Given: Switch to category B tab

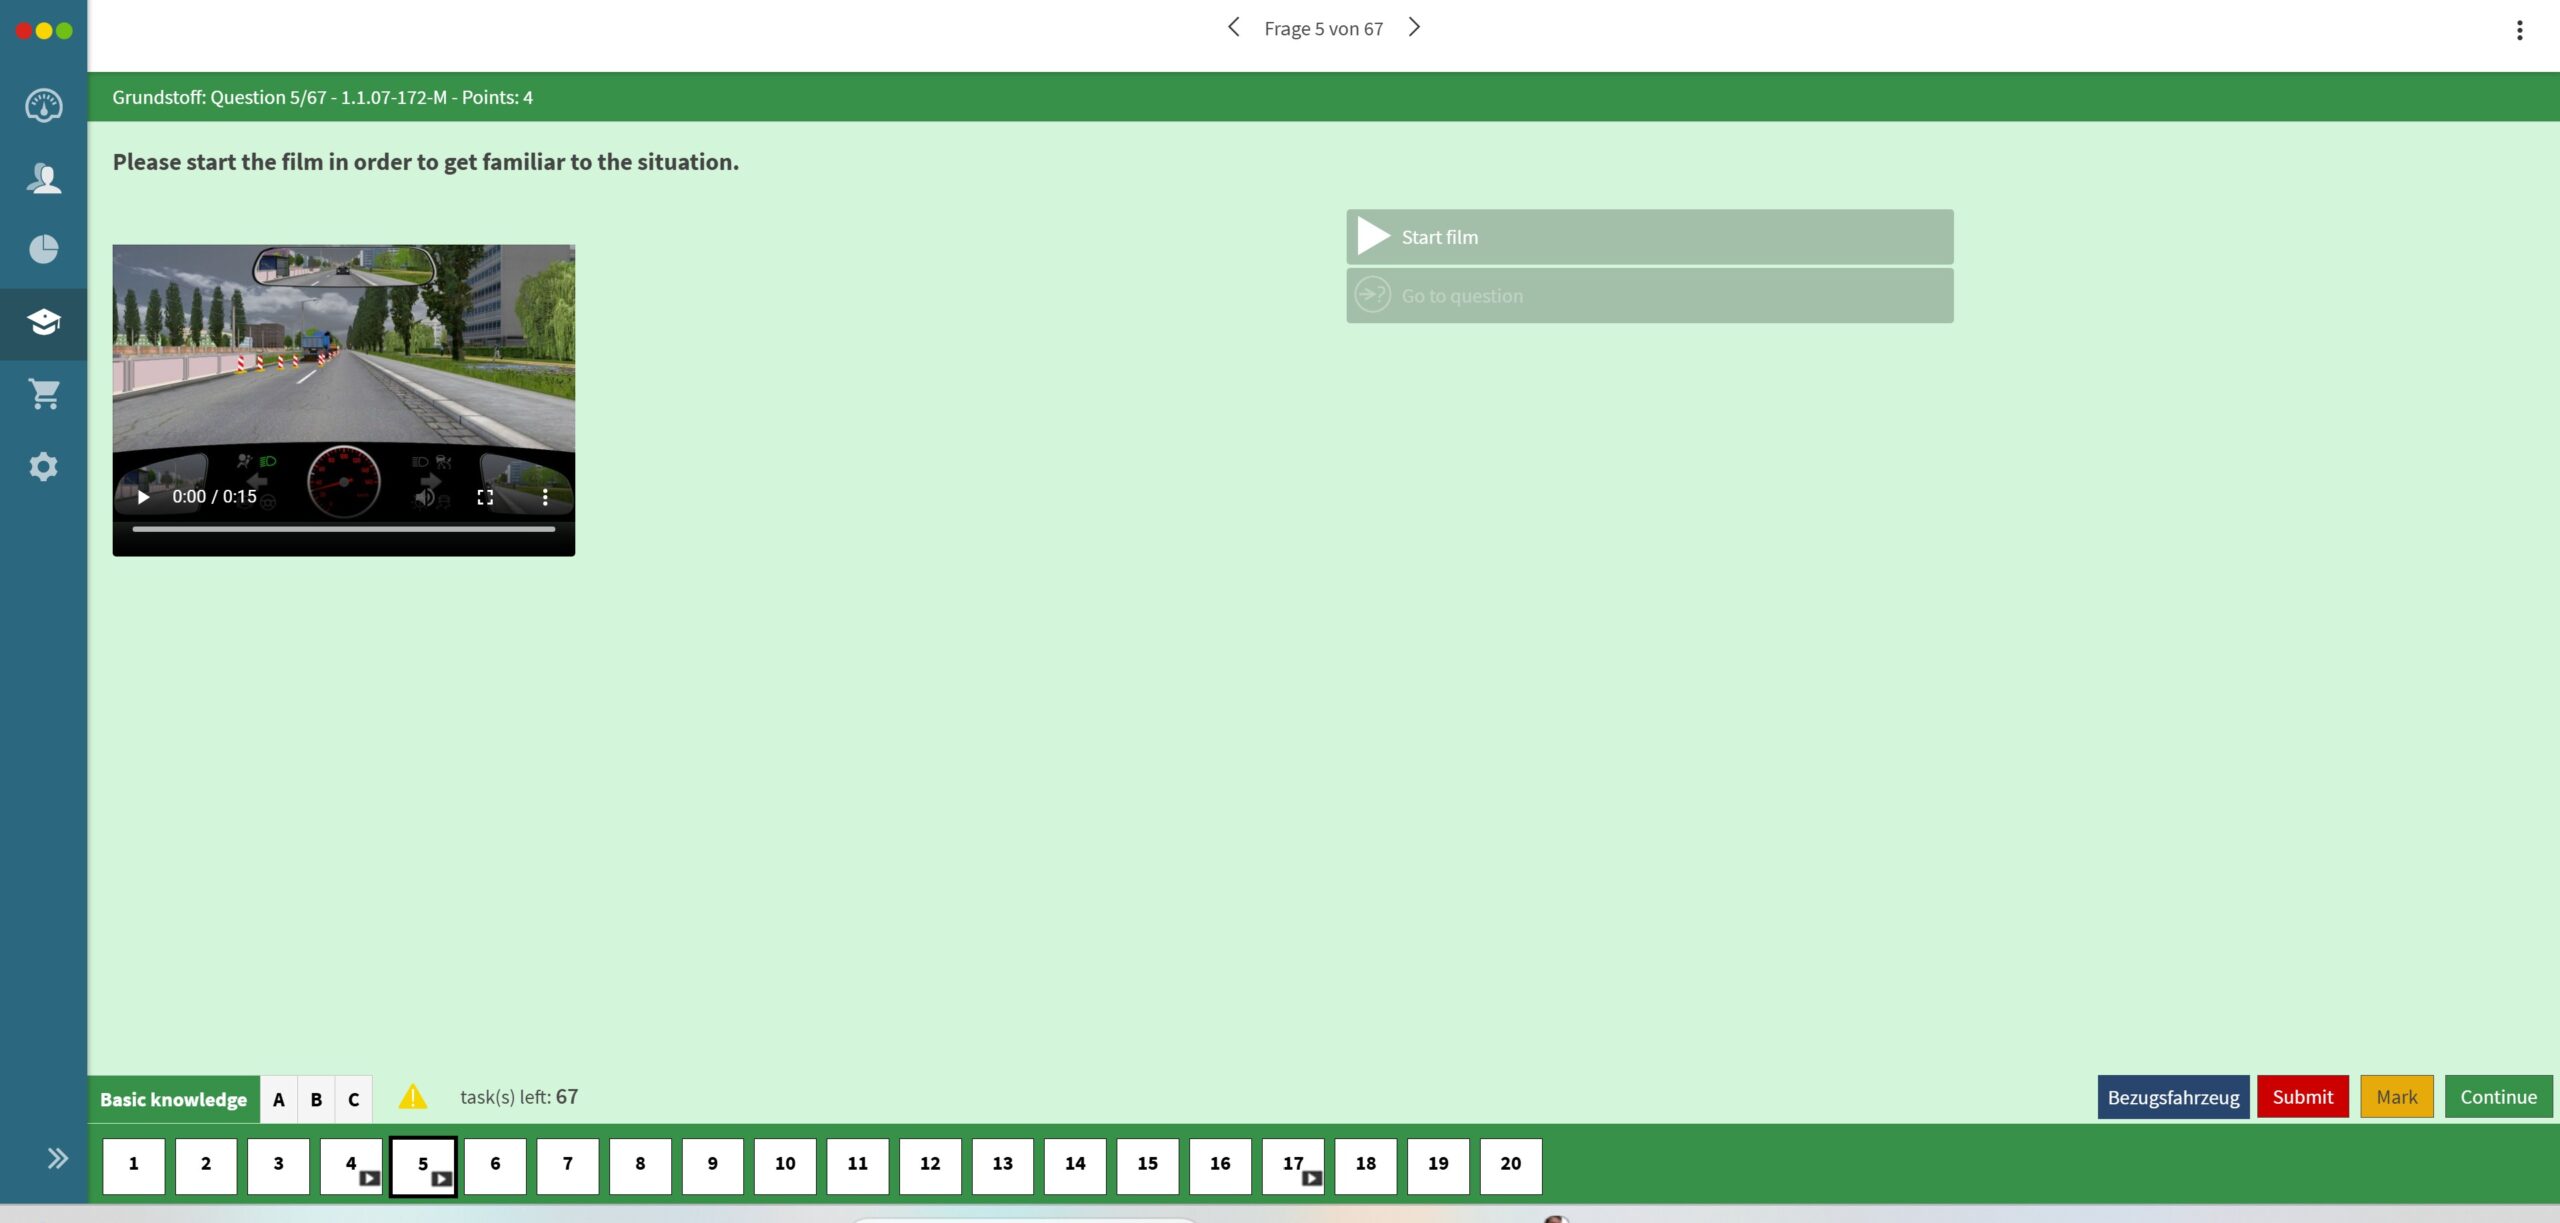Looking at the screenshot, I should (x=316, y=1099).
